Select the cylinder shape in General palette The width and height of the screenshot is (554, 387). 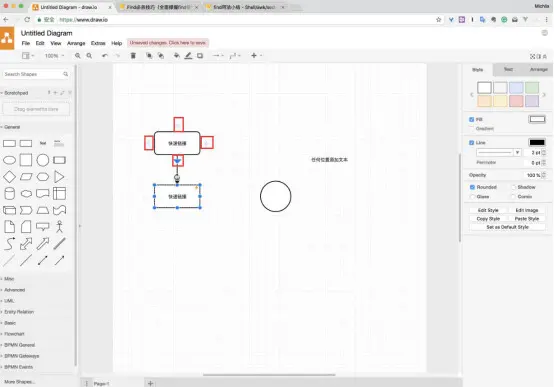(10, 194)
